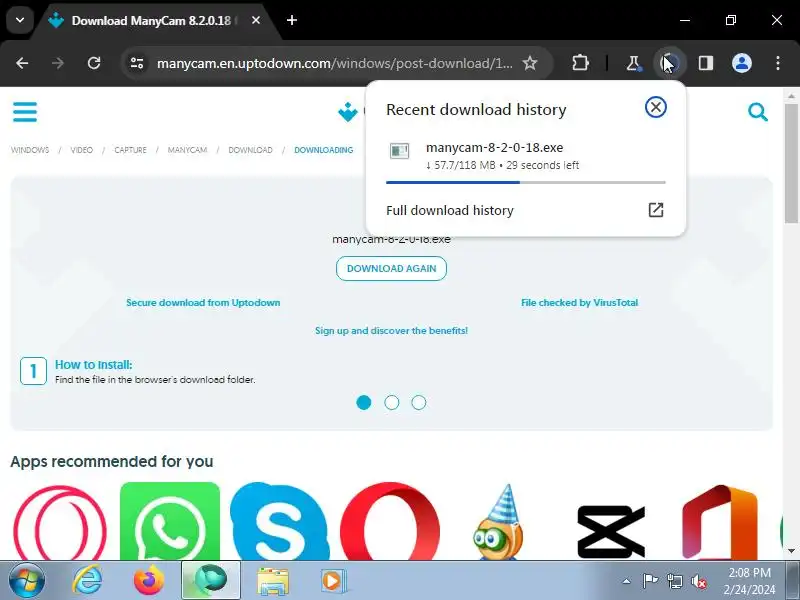Open network tray icon
Viewport: 800px width, 600px height.
coord(674,581)
